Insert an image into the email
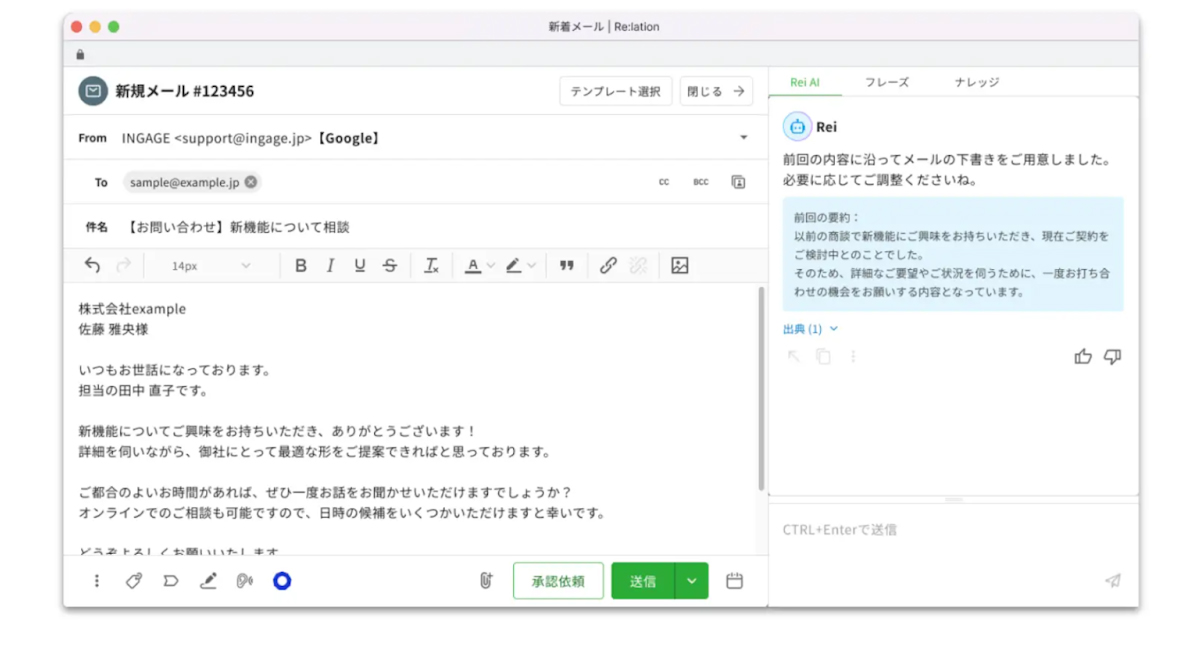 (680, 266)
